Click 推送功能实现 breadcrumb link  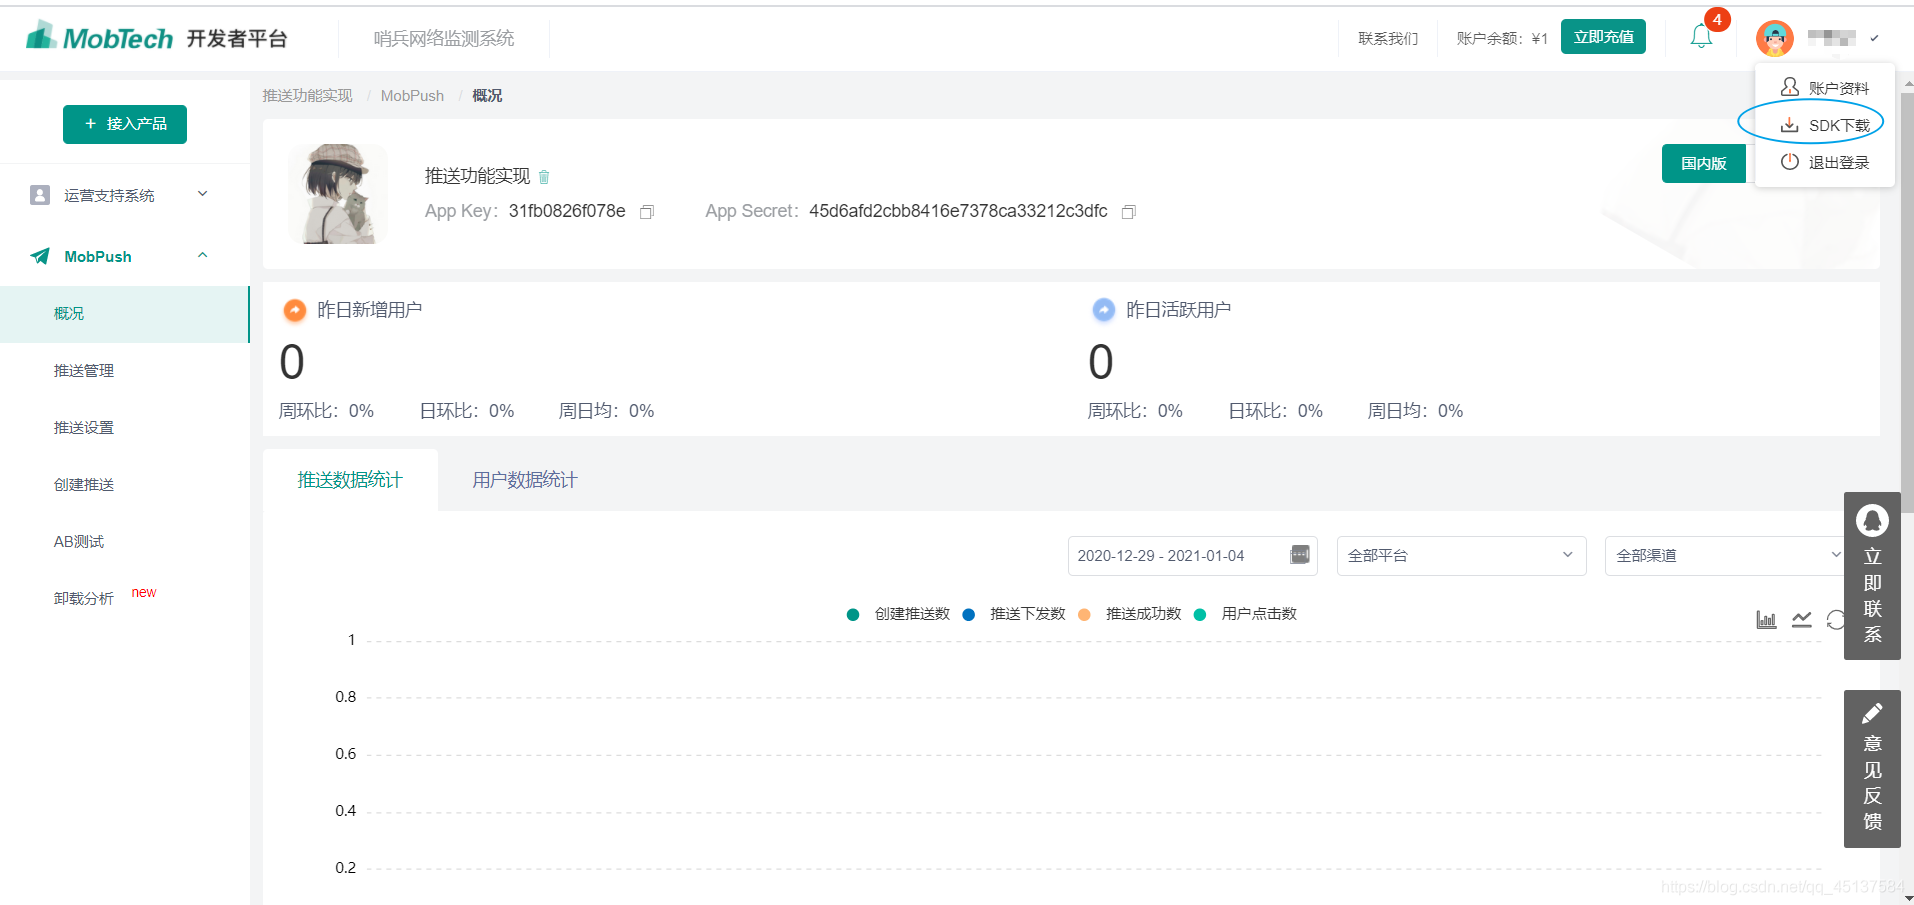tap(307, 96)
